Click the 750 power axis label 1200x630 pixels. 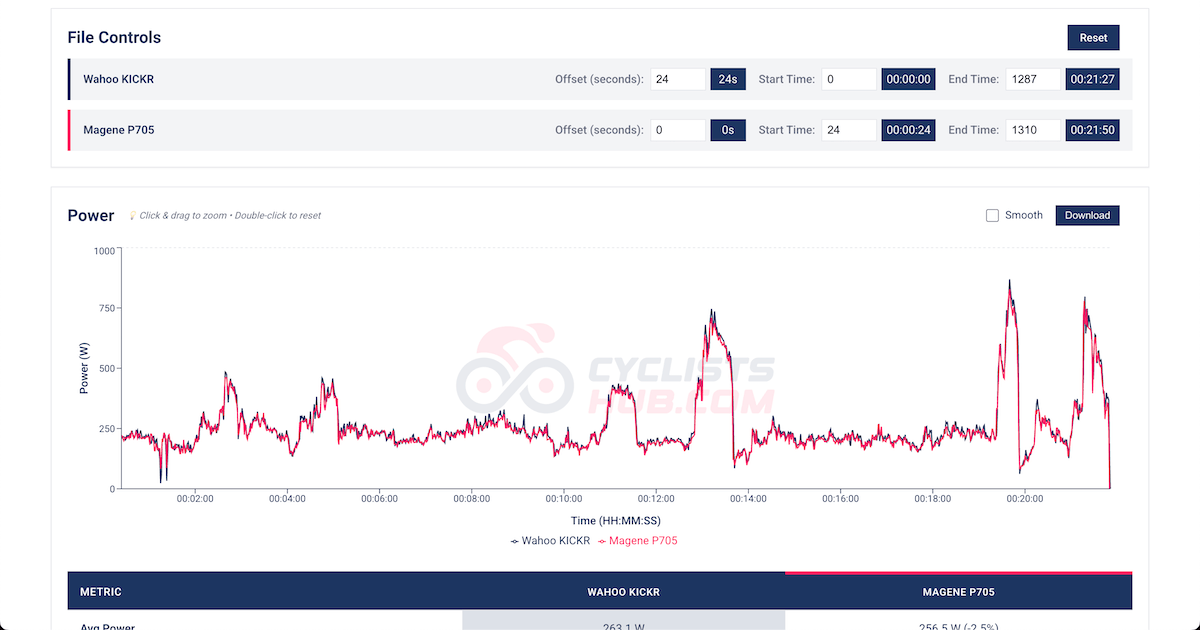108,308
